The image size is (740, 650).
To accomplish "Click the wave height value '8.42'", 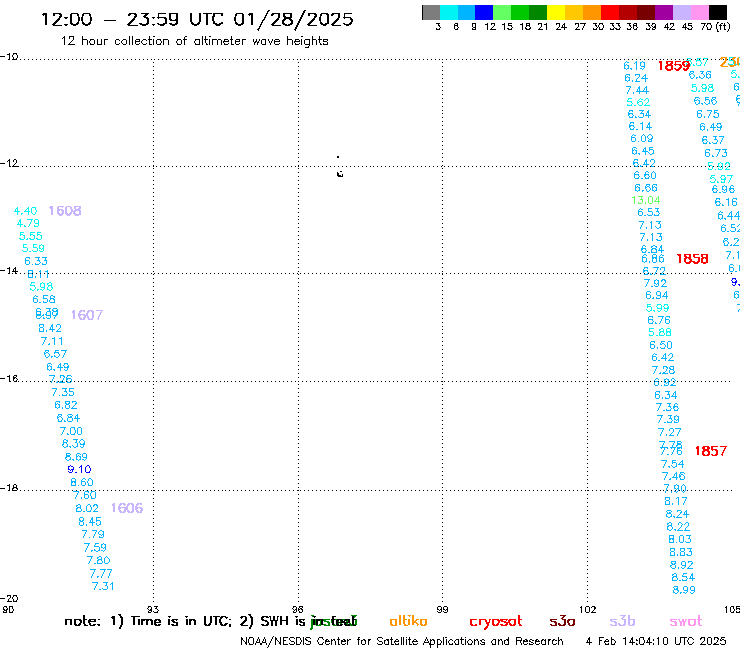I will point(50,328).
